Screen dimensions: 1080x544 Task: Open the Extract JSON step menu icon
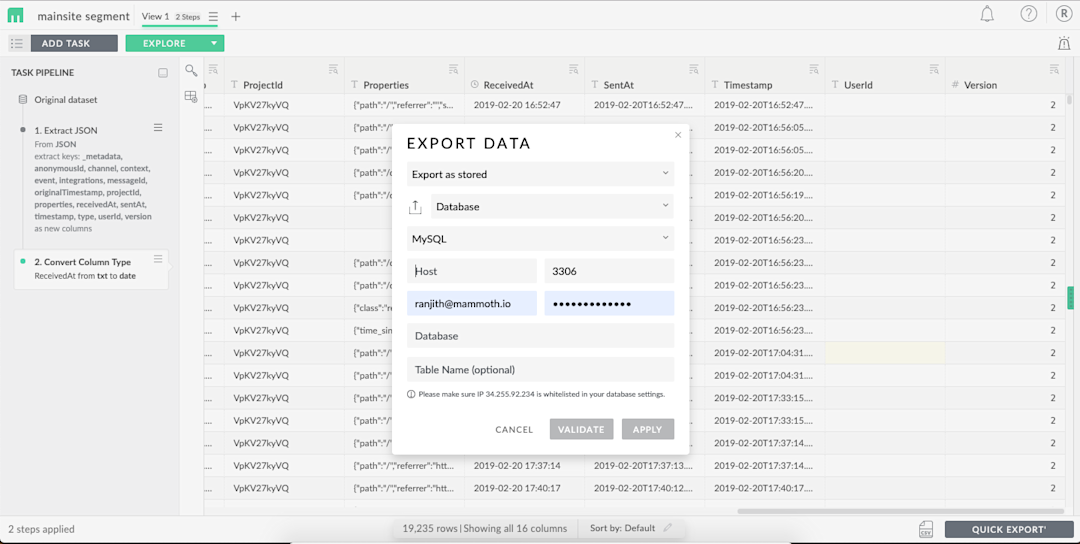click(x=158, y=127)
